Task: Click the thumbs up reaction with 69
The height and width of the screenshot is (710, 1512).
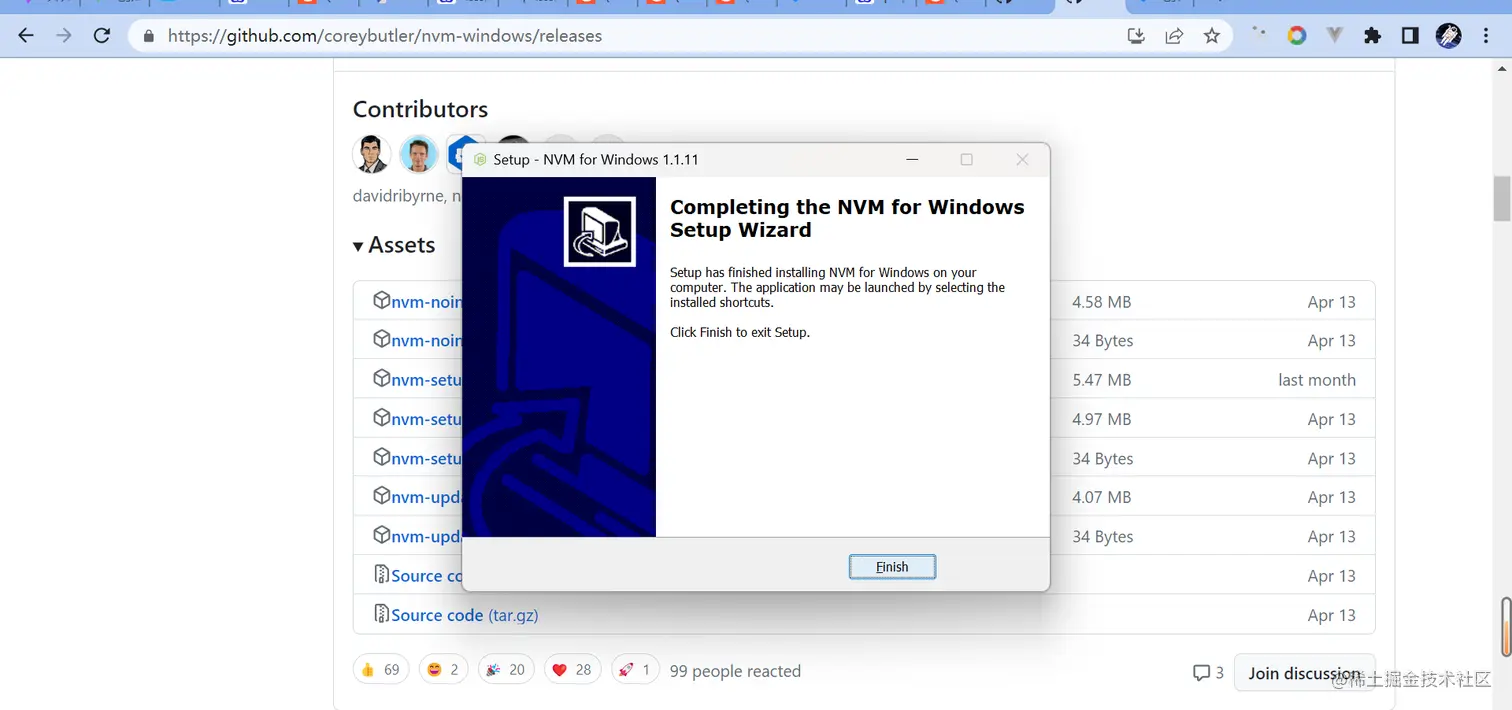Action: click(381, 670)
